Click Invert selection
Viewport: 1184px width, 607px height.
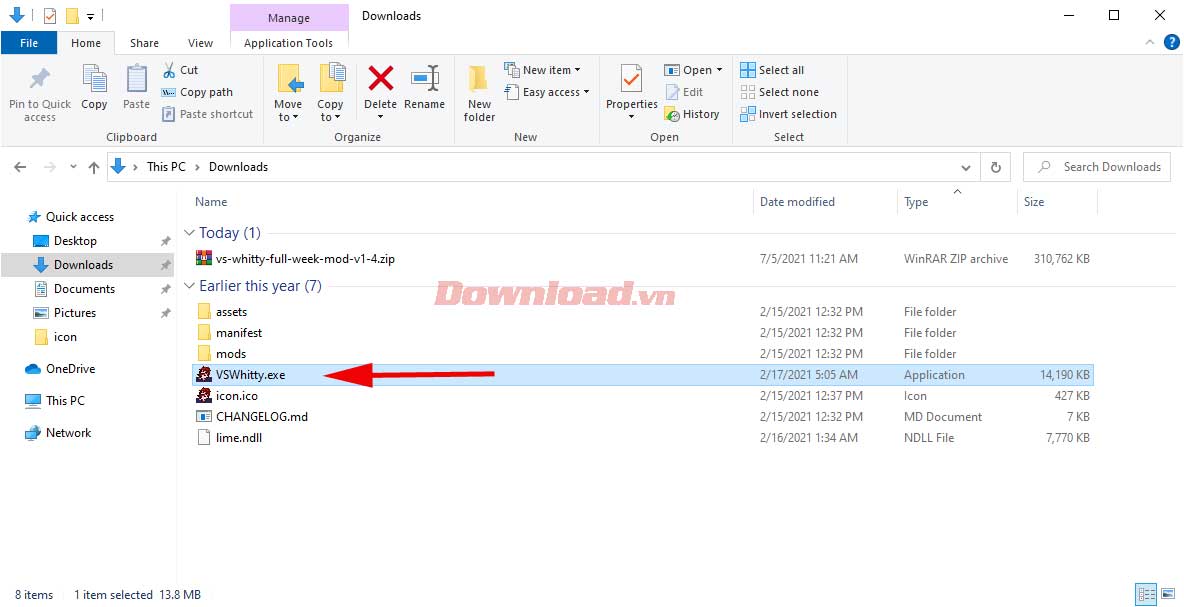click(788, 114)
